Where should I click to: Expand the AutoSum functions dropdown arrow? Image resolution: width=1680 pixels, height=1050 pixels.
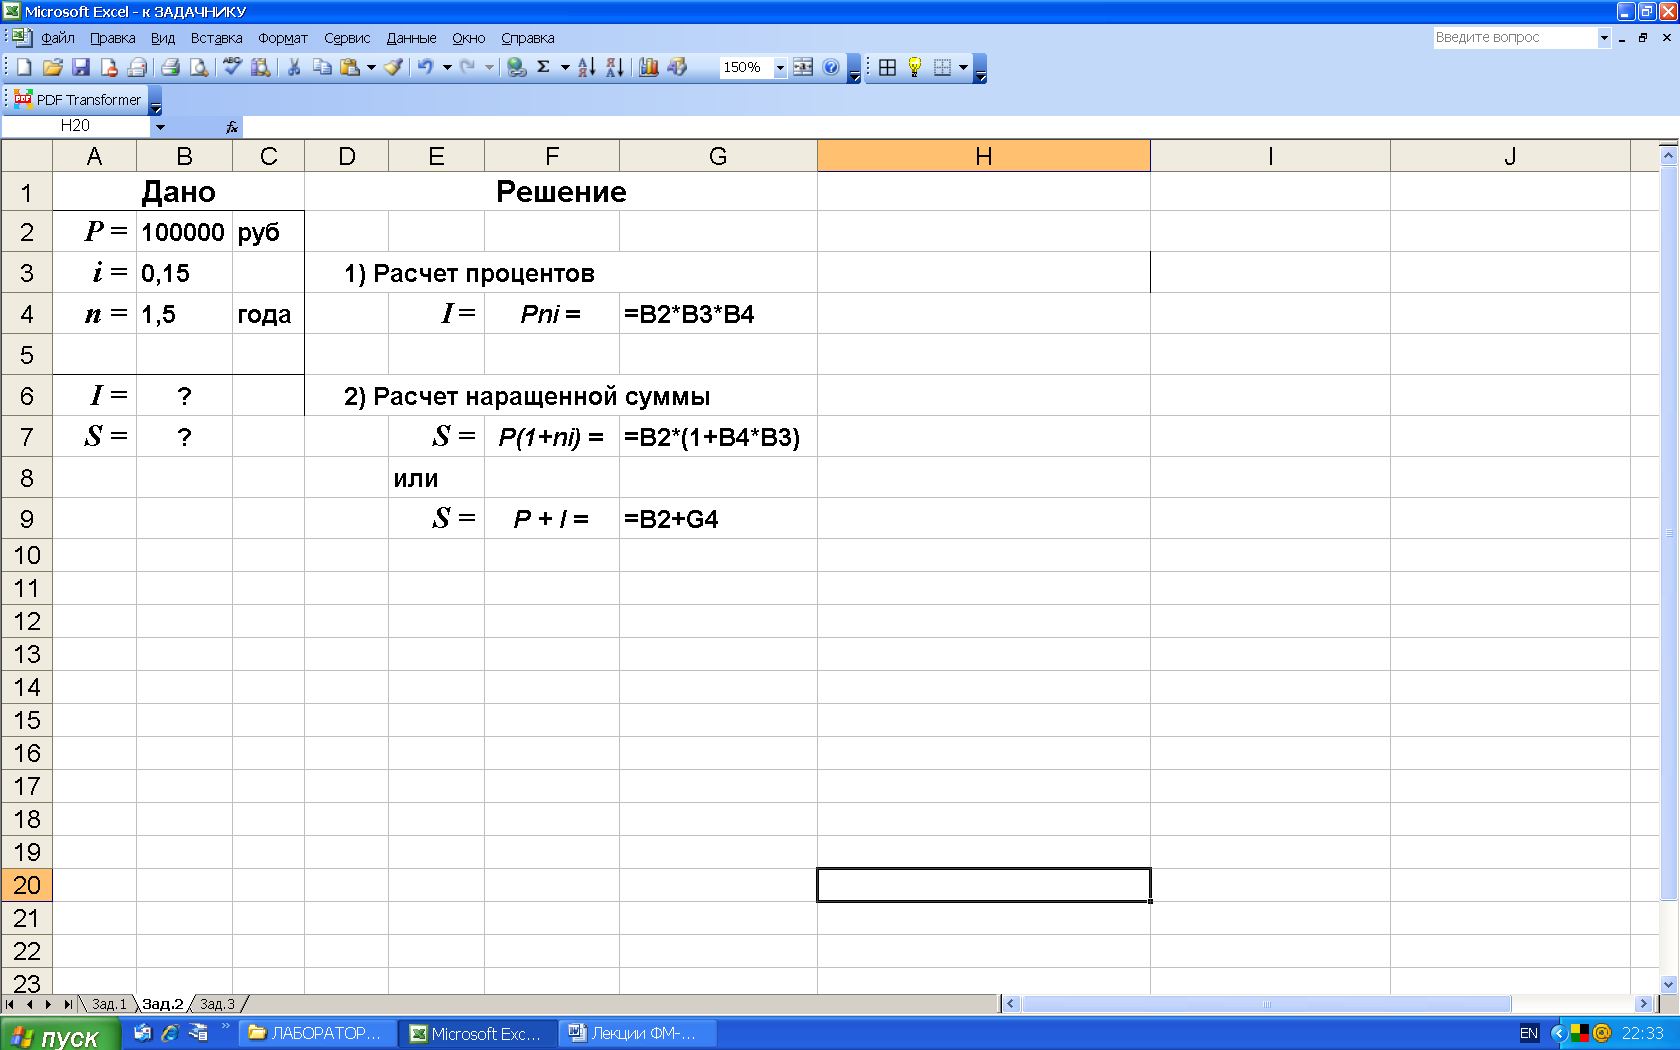[x=565, y=67]
